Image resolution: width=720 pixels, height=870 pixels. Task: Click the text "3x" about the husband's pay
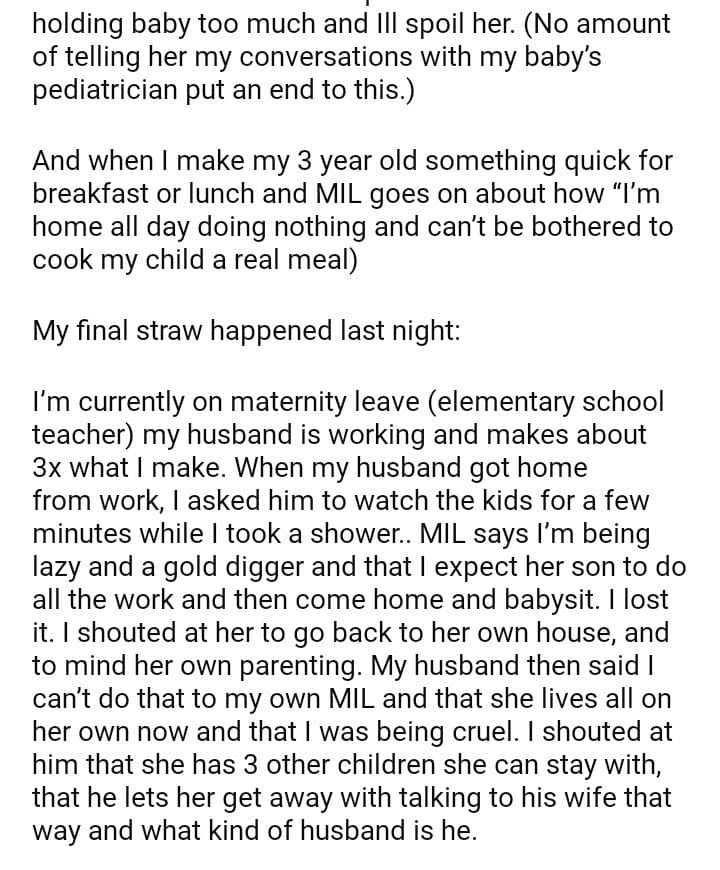[49, 468]
